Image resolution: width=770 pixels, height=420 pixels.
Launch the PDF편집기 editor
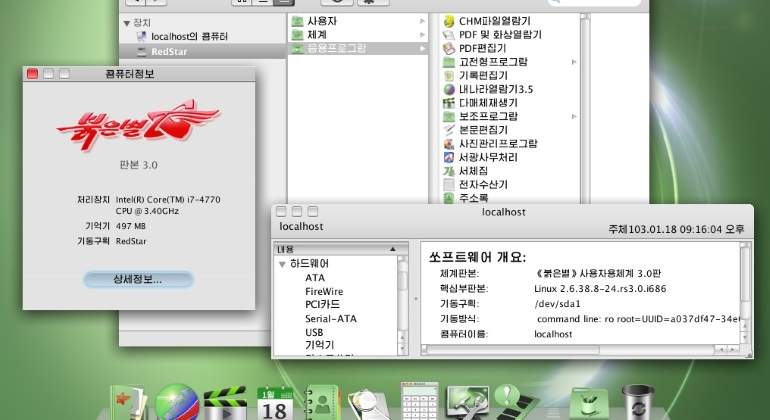pyautogui.click(x=474, y=48)
